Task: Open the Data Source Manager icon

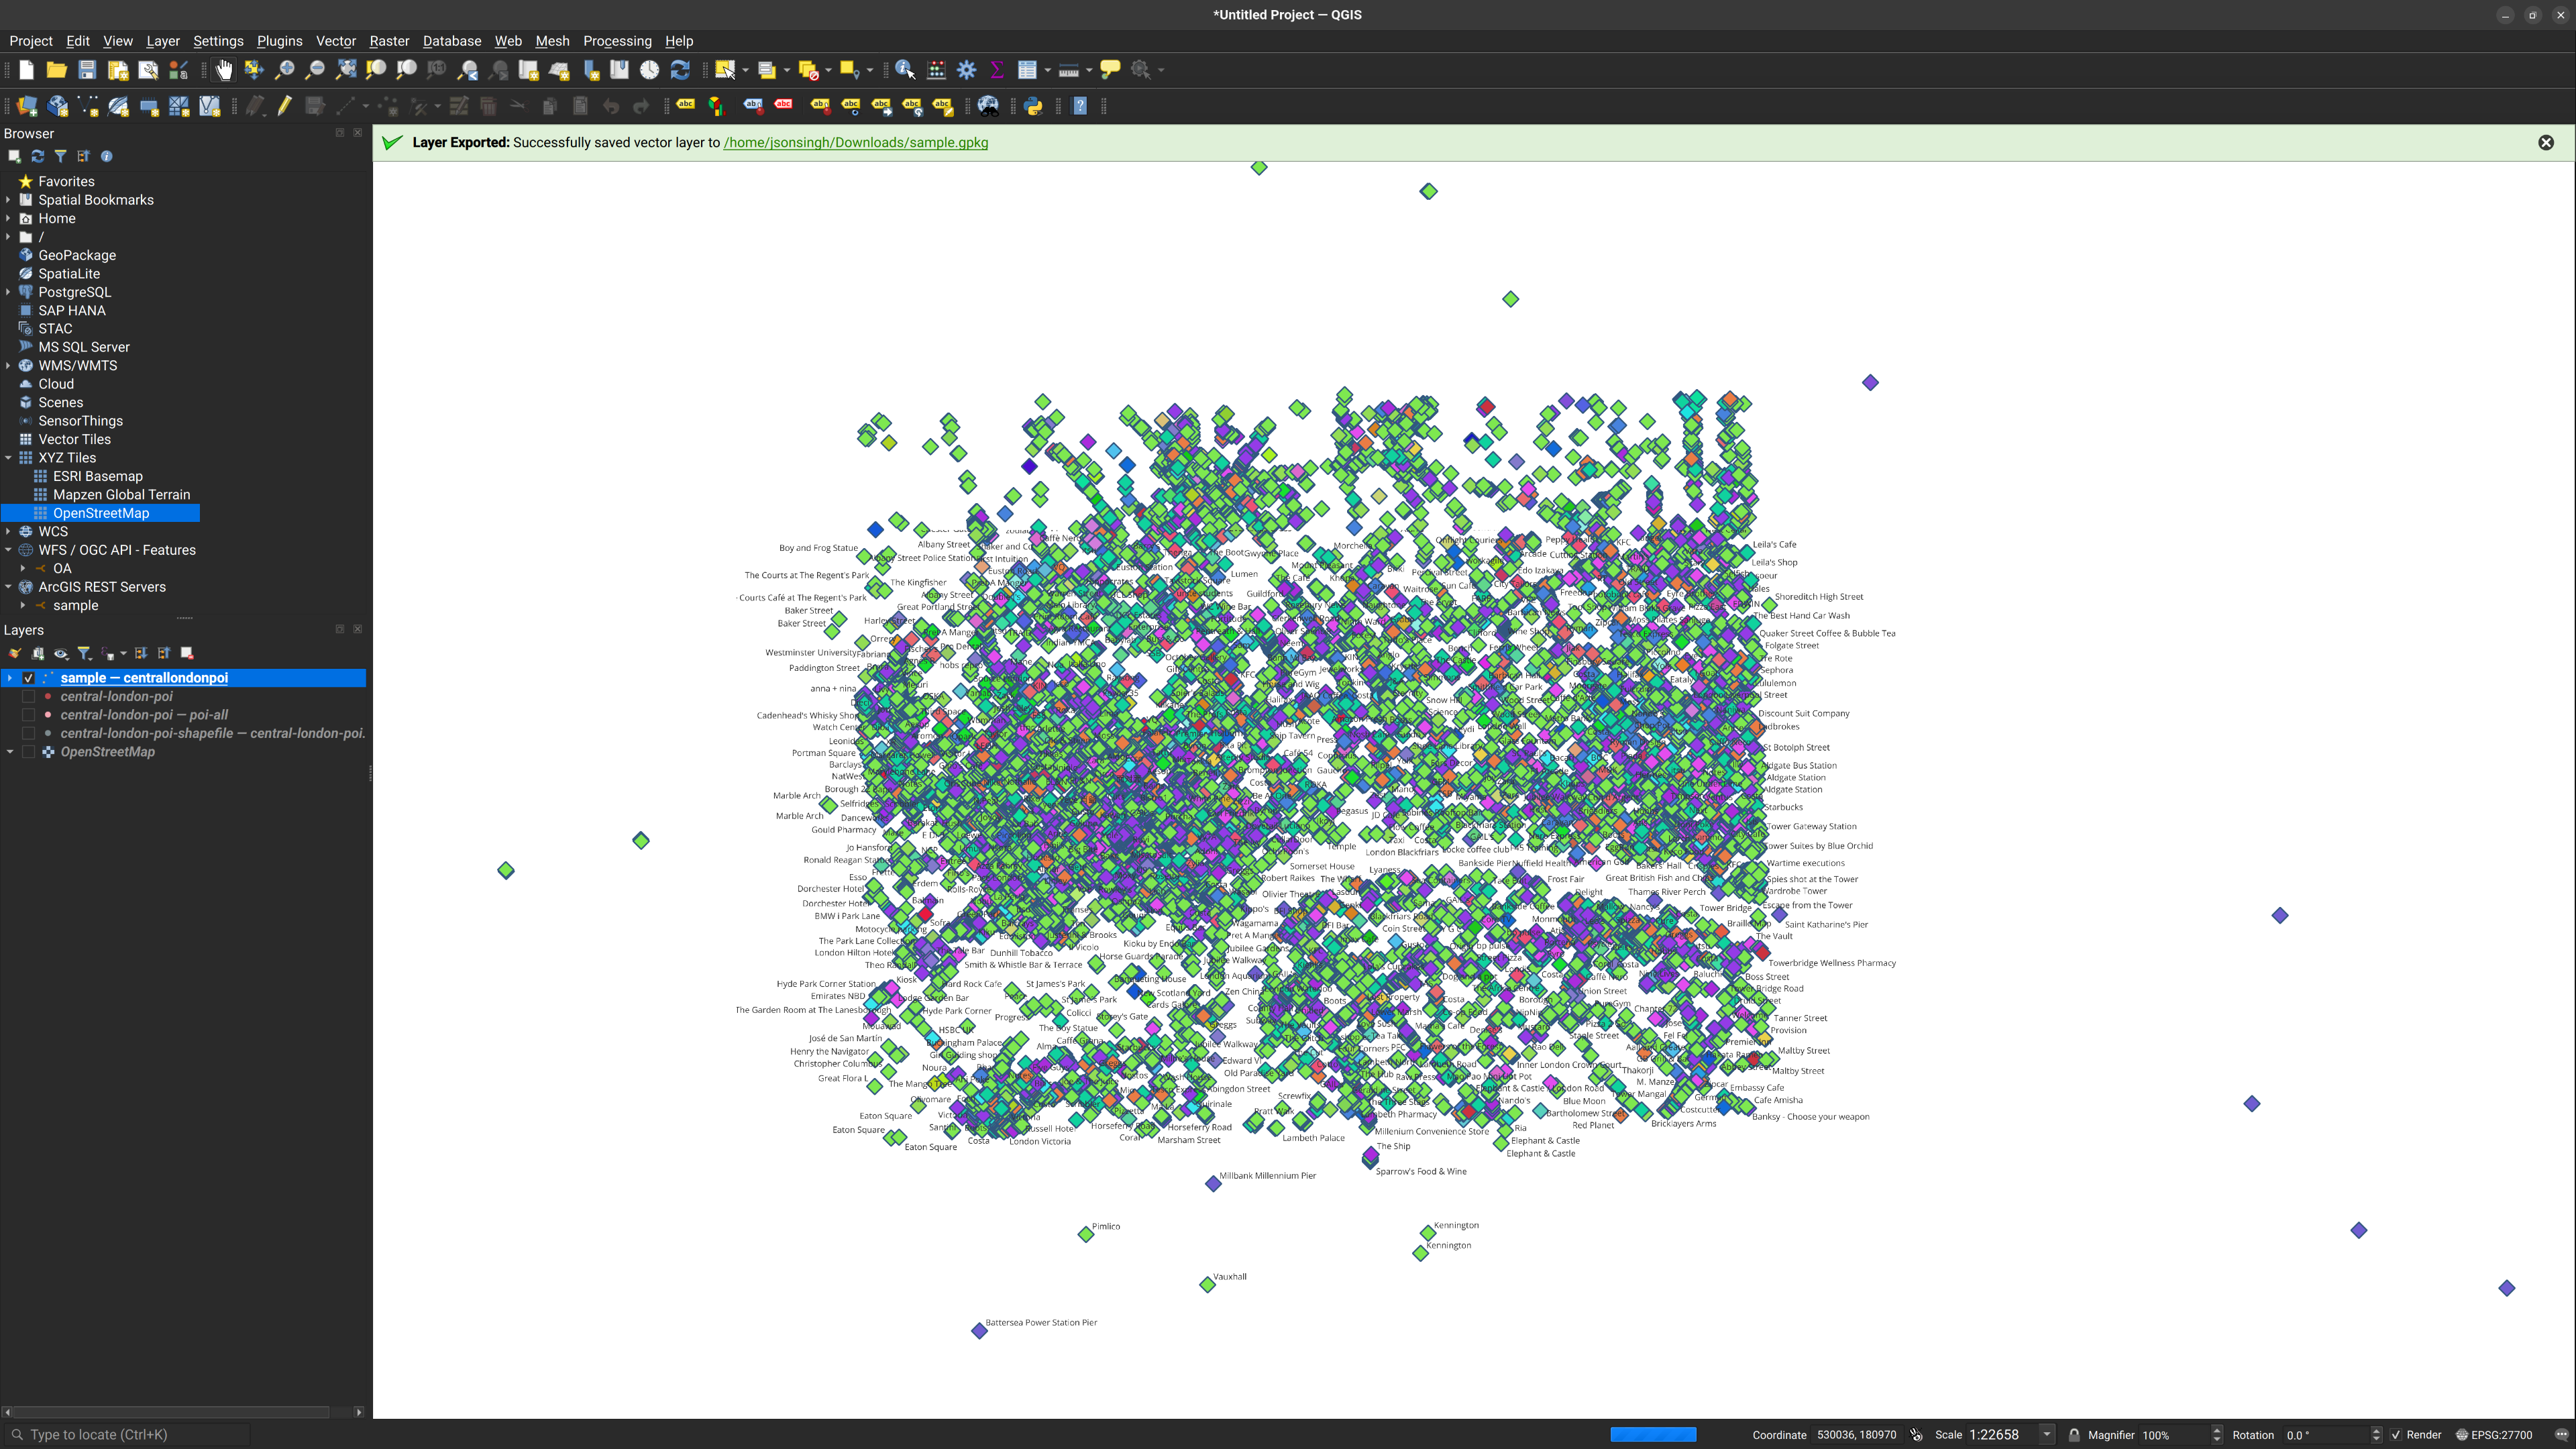Action: 27,106
